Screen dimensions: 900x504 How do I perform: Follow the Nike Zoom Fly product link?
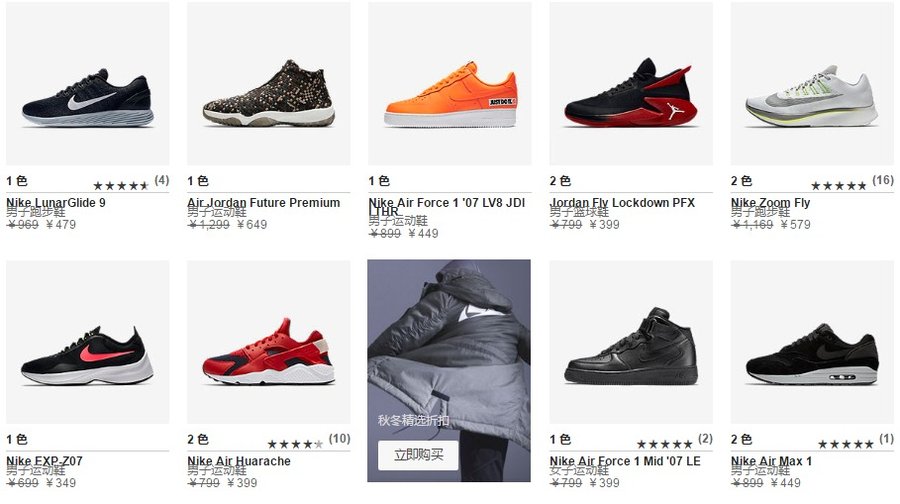[770, 203]
